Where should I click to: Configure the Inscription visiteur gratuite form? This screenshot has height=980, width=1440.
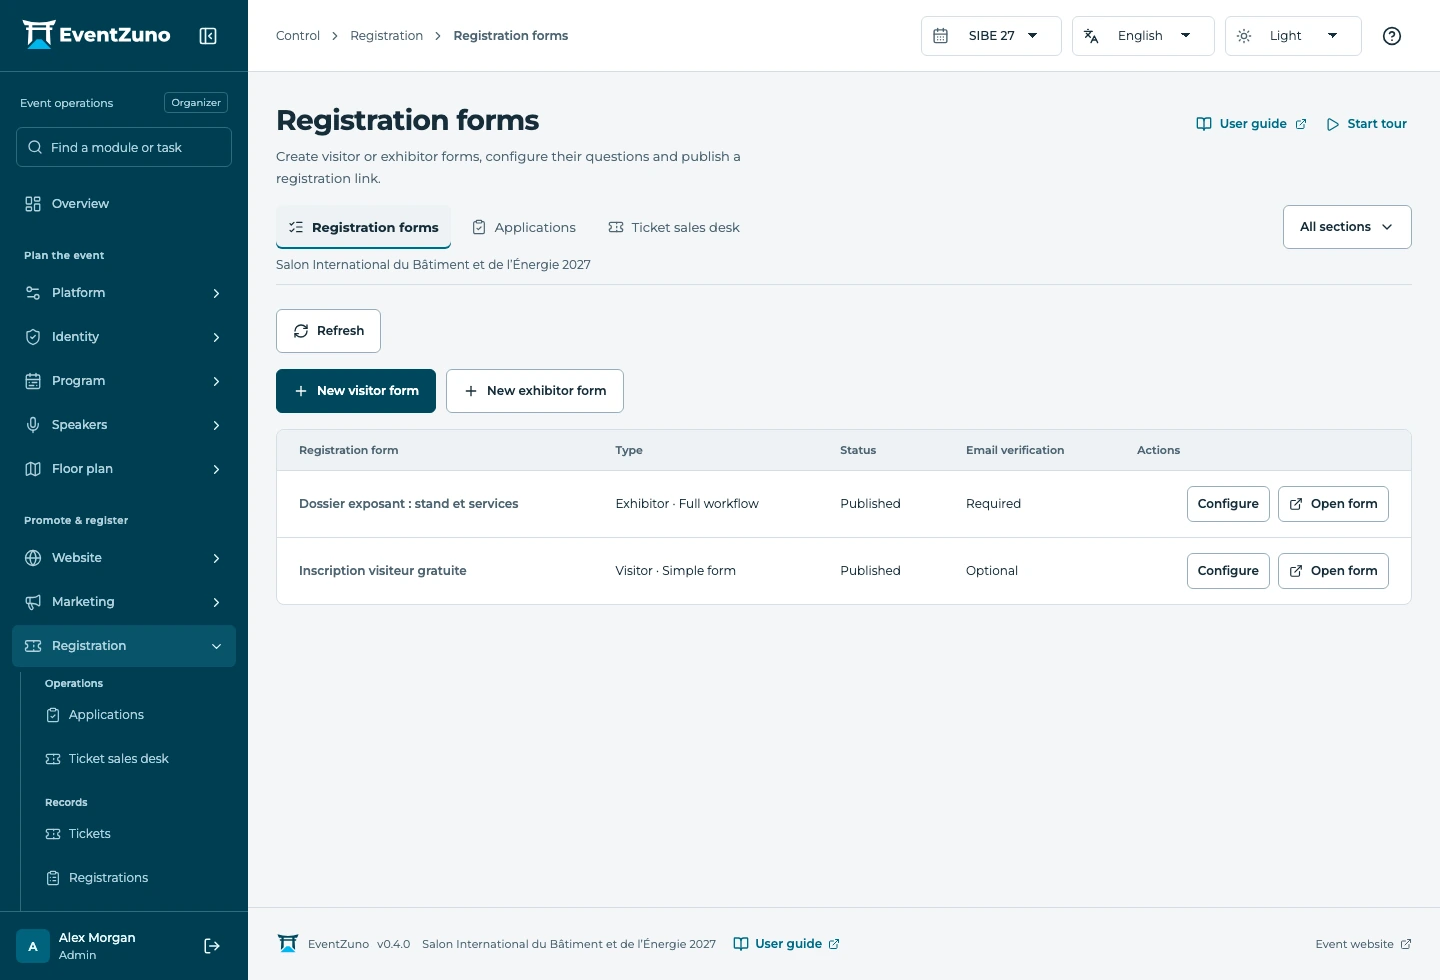pyautogui.click(x=1228, y=571)
